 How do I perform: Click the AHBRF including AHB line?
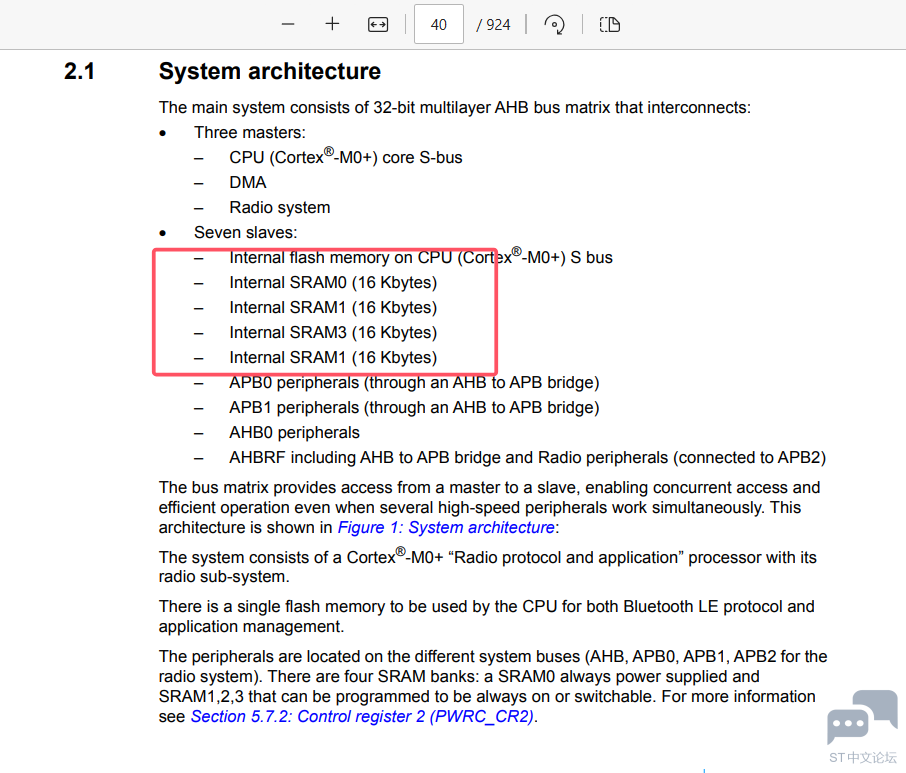pyautogui.click(x=528, y=458)
